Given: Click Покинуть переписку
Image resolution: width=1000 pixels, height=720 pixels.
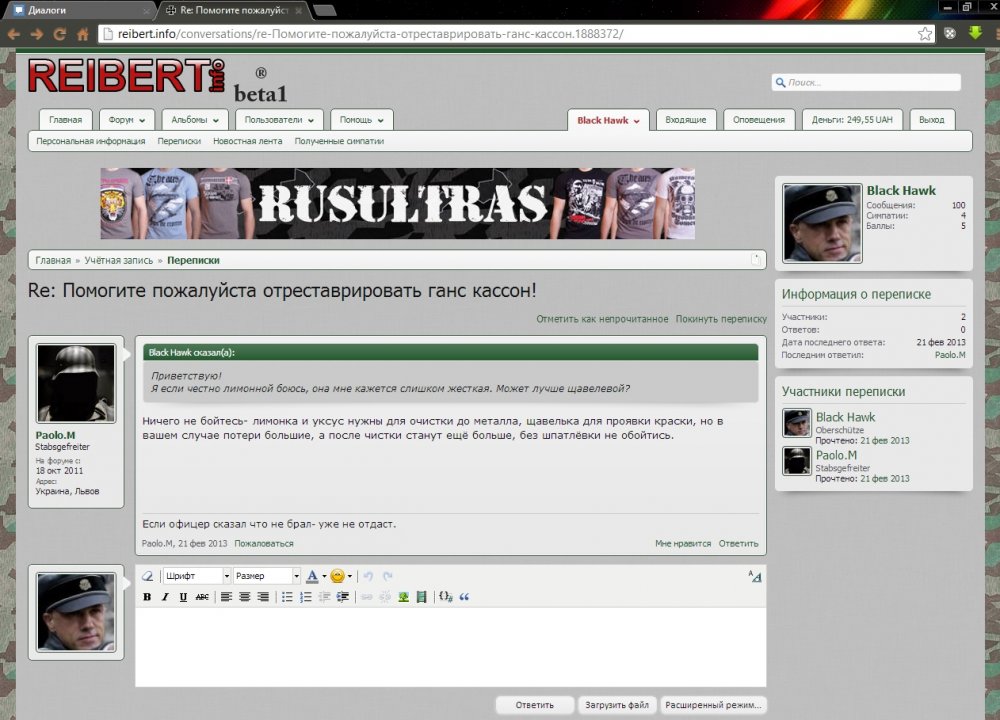Looking at the screenshot, I should click(x=721, y=319).
